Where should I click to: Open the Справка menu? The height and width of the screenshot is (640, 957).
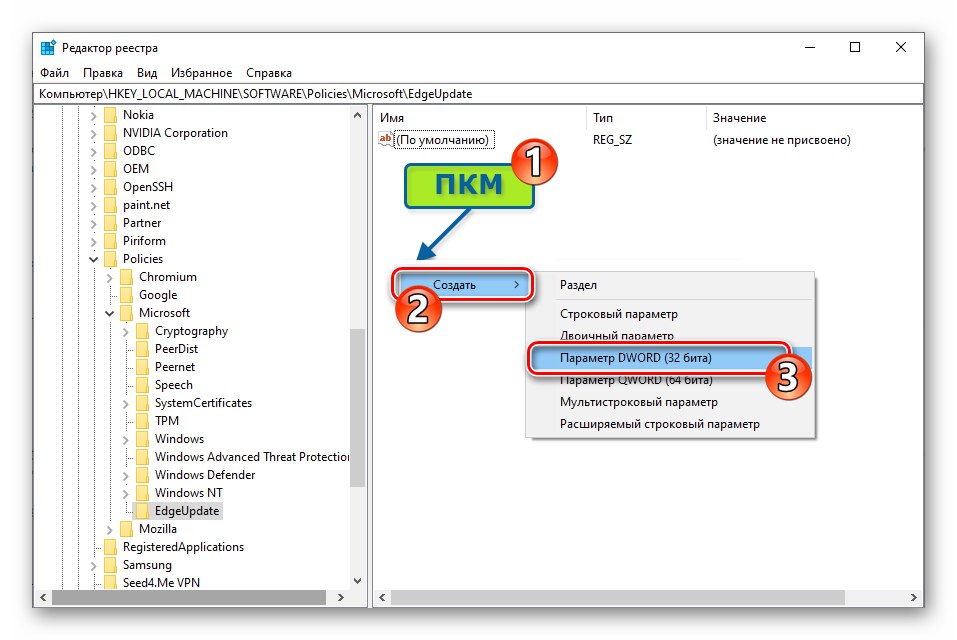(x=269, y=73)
